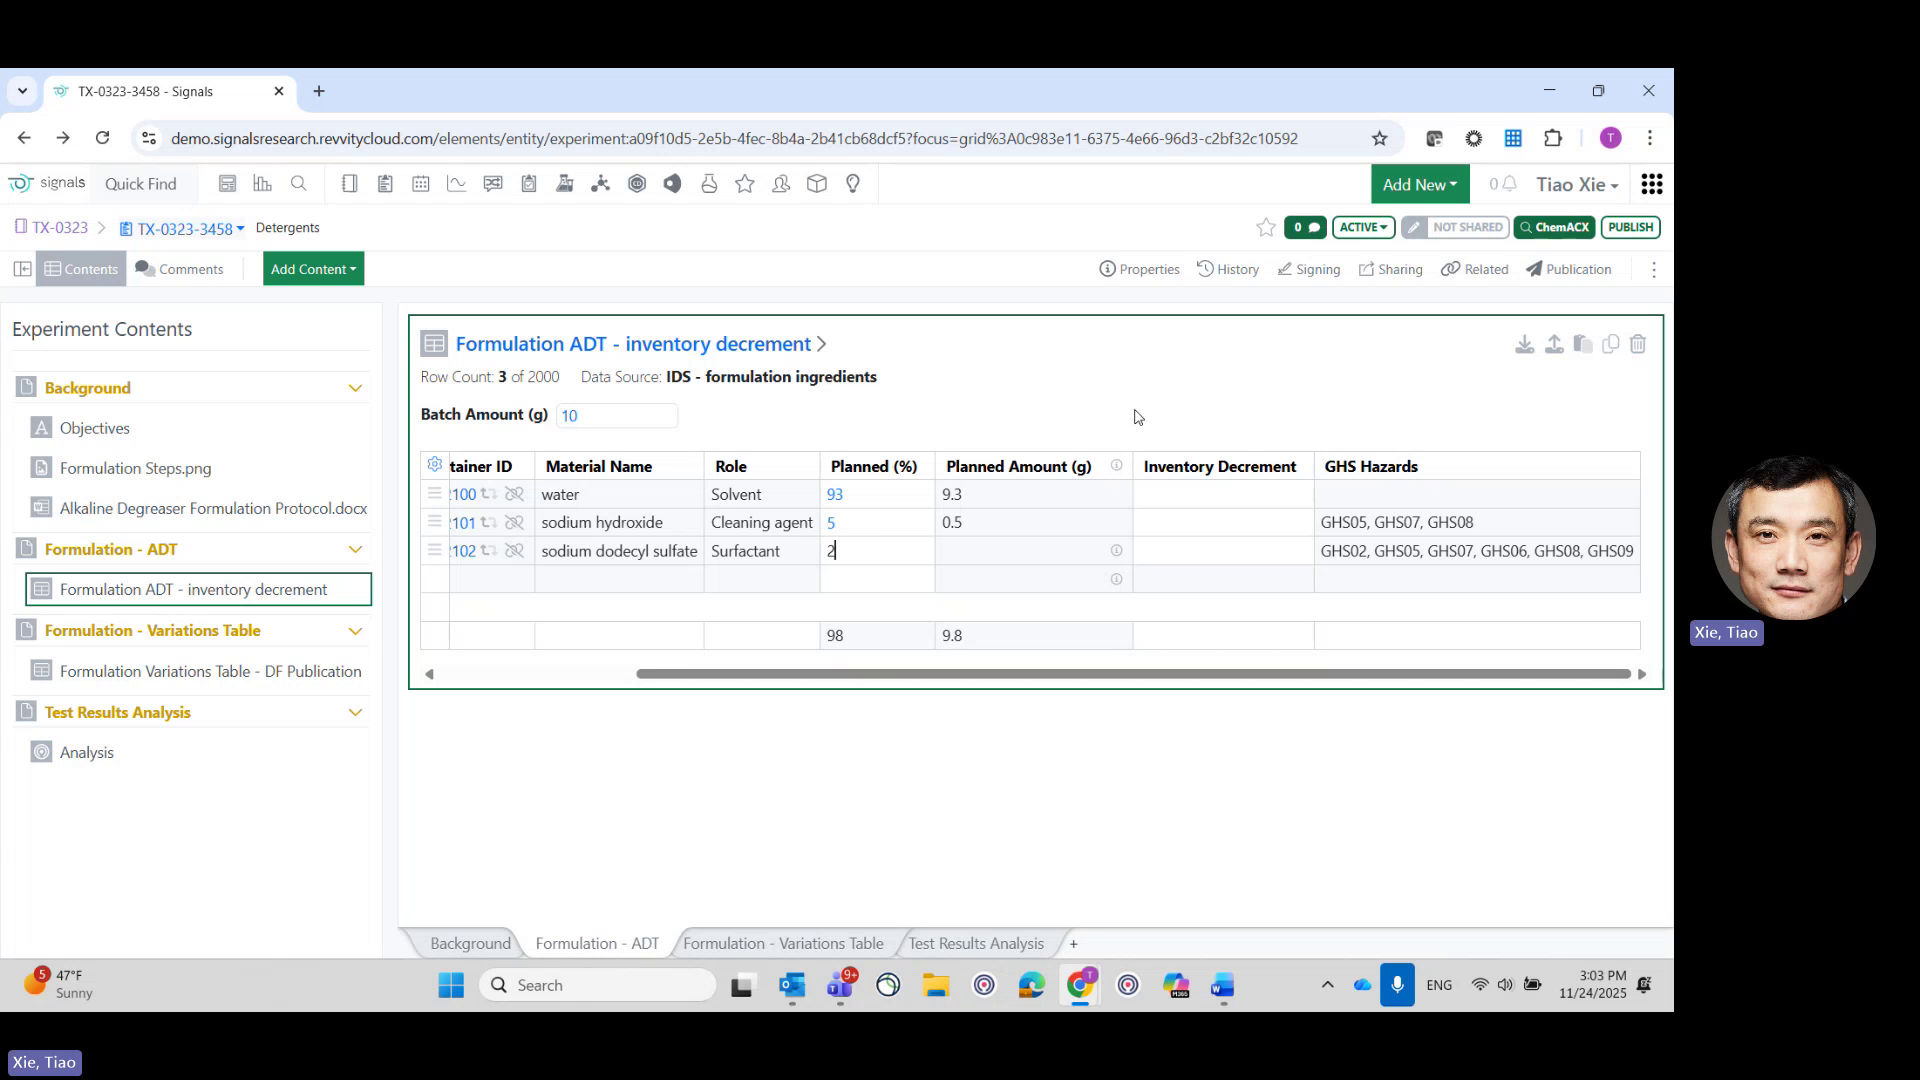This screenshot has height=1080, width=1920.
Task: Open the calendar icon in the toolbar
Action: (x=421, y=183)
